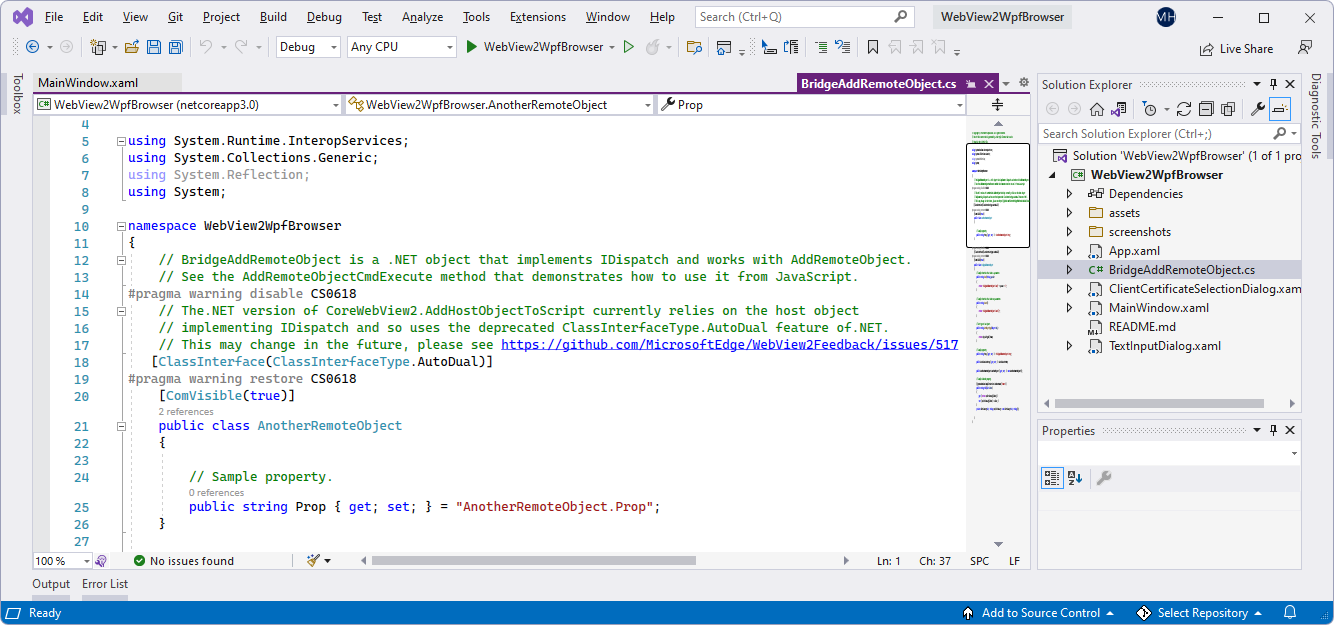Expand the Dependencies node in Solution Explorer

(1069, 193)
